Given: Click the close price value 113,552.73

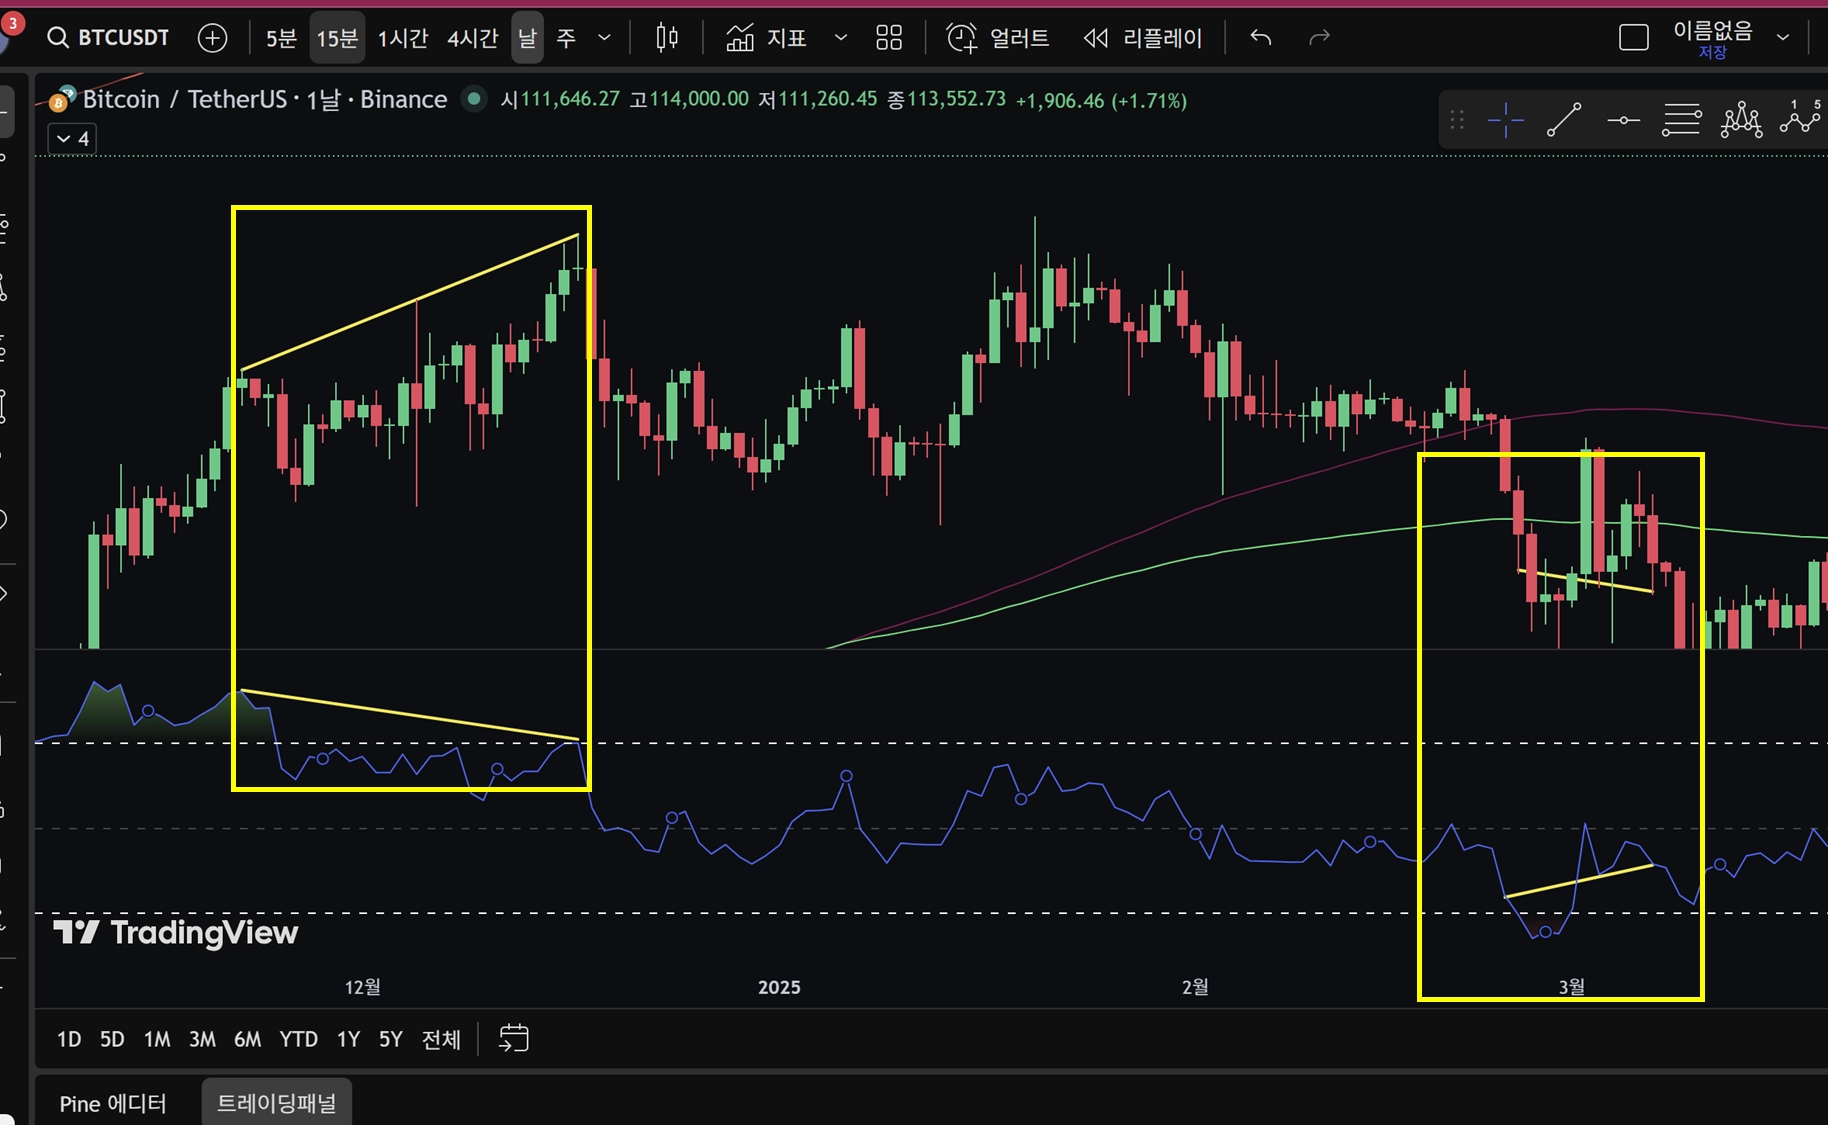Looking at the screenshot, I should (x=956, y=100).
